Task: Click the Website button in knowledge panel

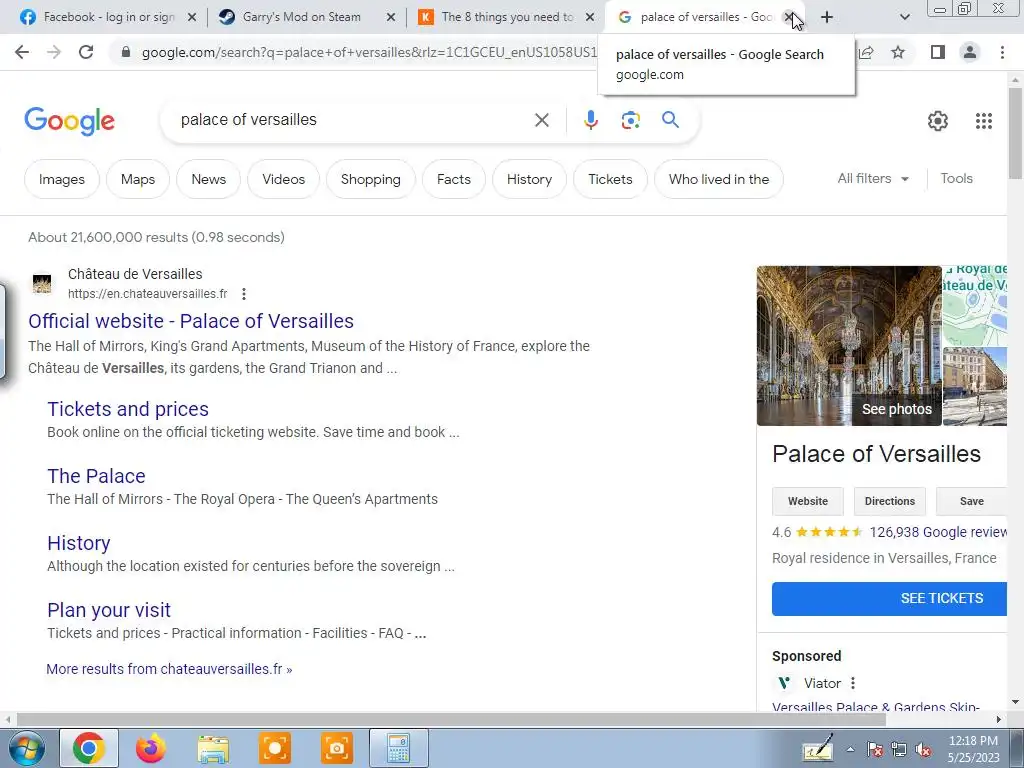Action: (808, 501)
